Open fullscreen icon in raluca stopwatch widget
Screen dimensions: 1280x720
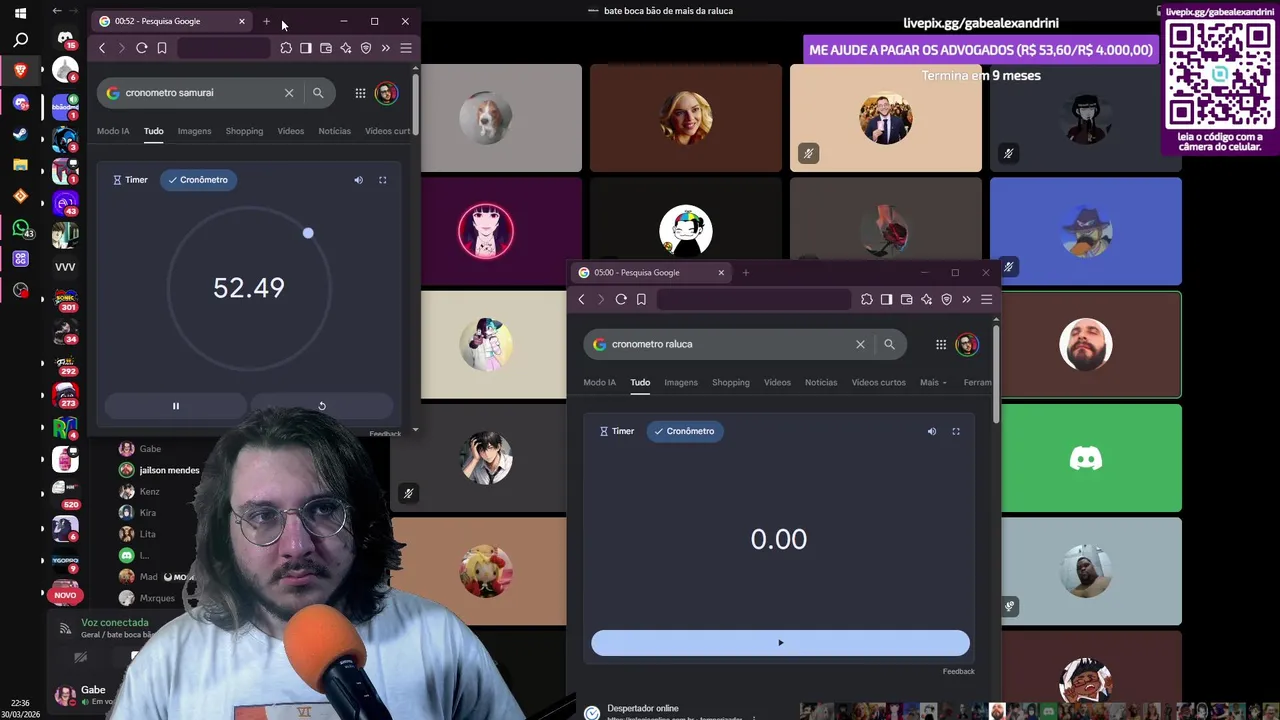click(x=955, y=431)
